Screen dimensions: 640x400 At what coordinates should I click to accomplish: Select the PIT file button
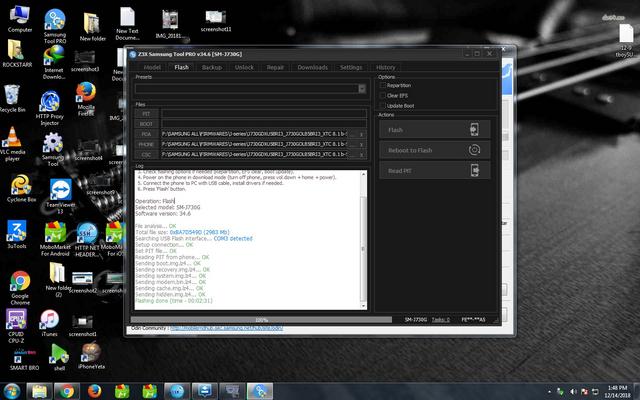[146, 114]
